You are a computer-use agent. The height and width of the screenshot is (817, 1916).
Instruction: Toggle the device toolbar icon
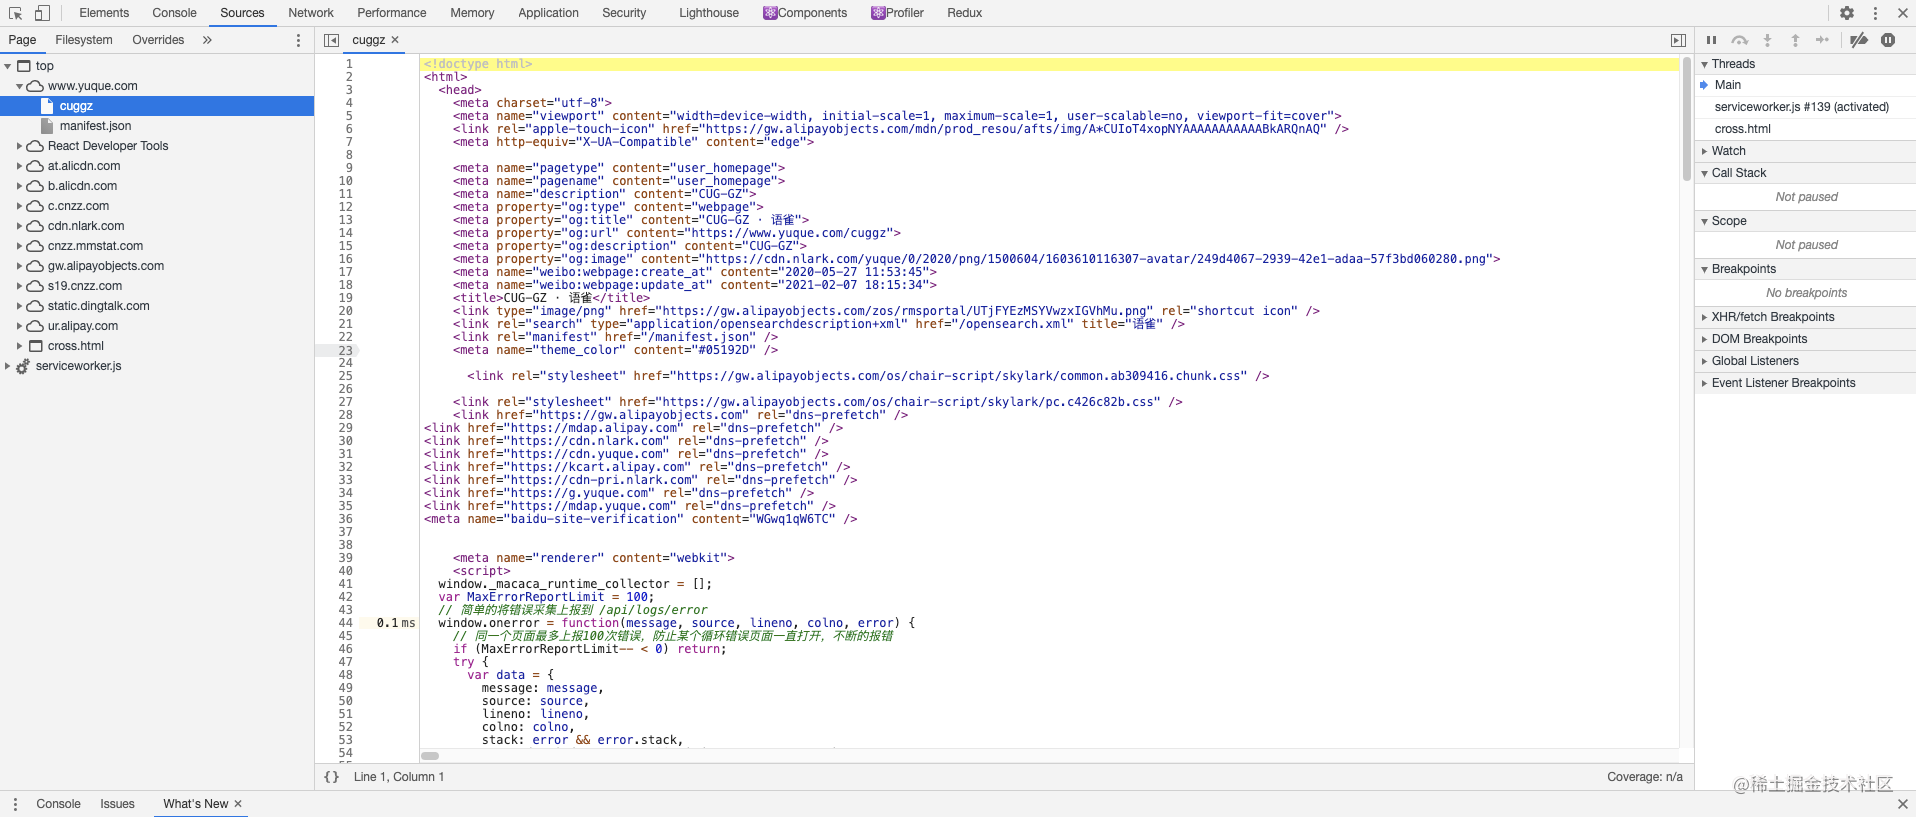[x=42, y=13]
